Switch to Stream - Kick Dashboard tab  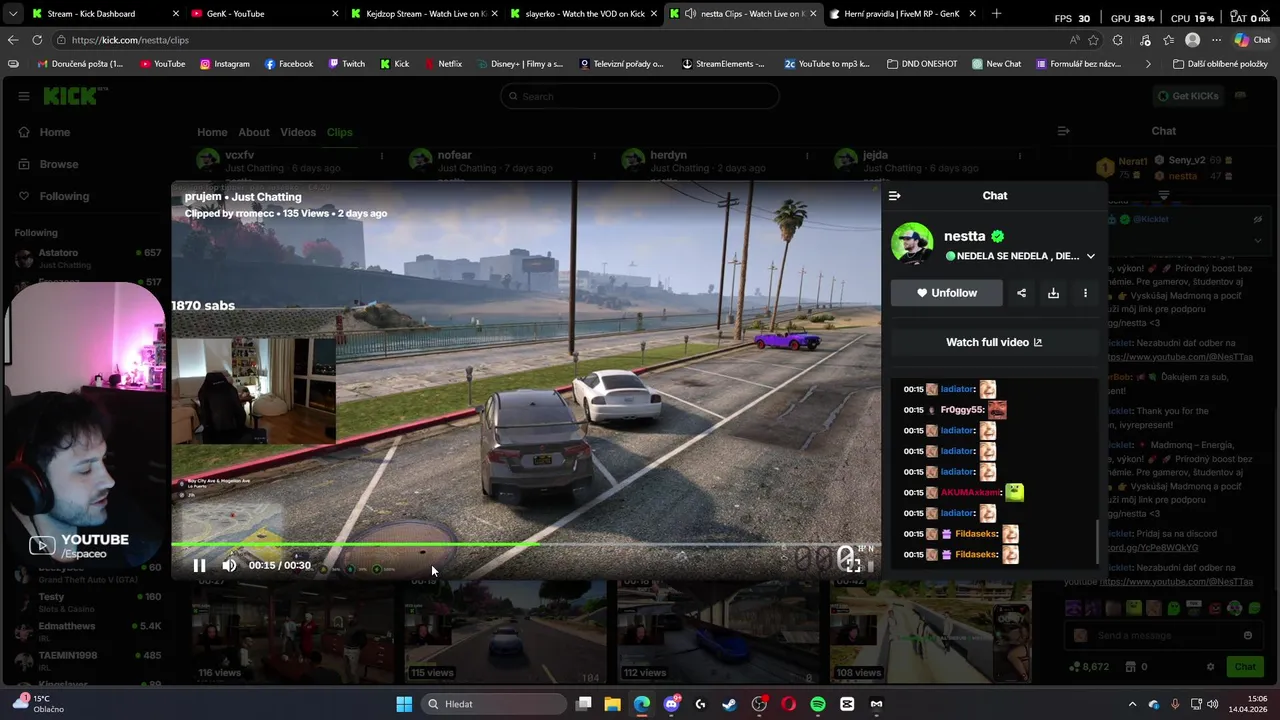coord(104,14)
